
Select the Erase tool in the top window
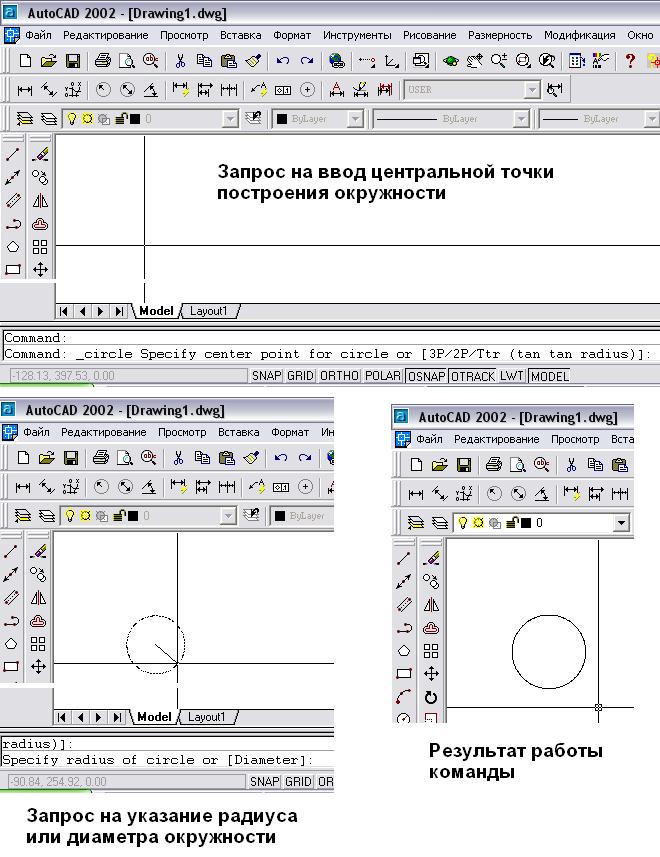[x=40, y=155]
